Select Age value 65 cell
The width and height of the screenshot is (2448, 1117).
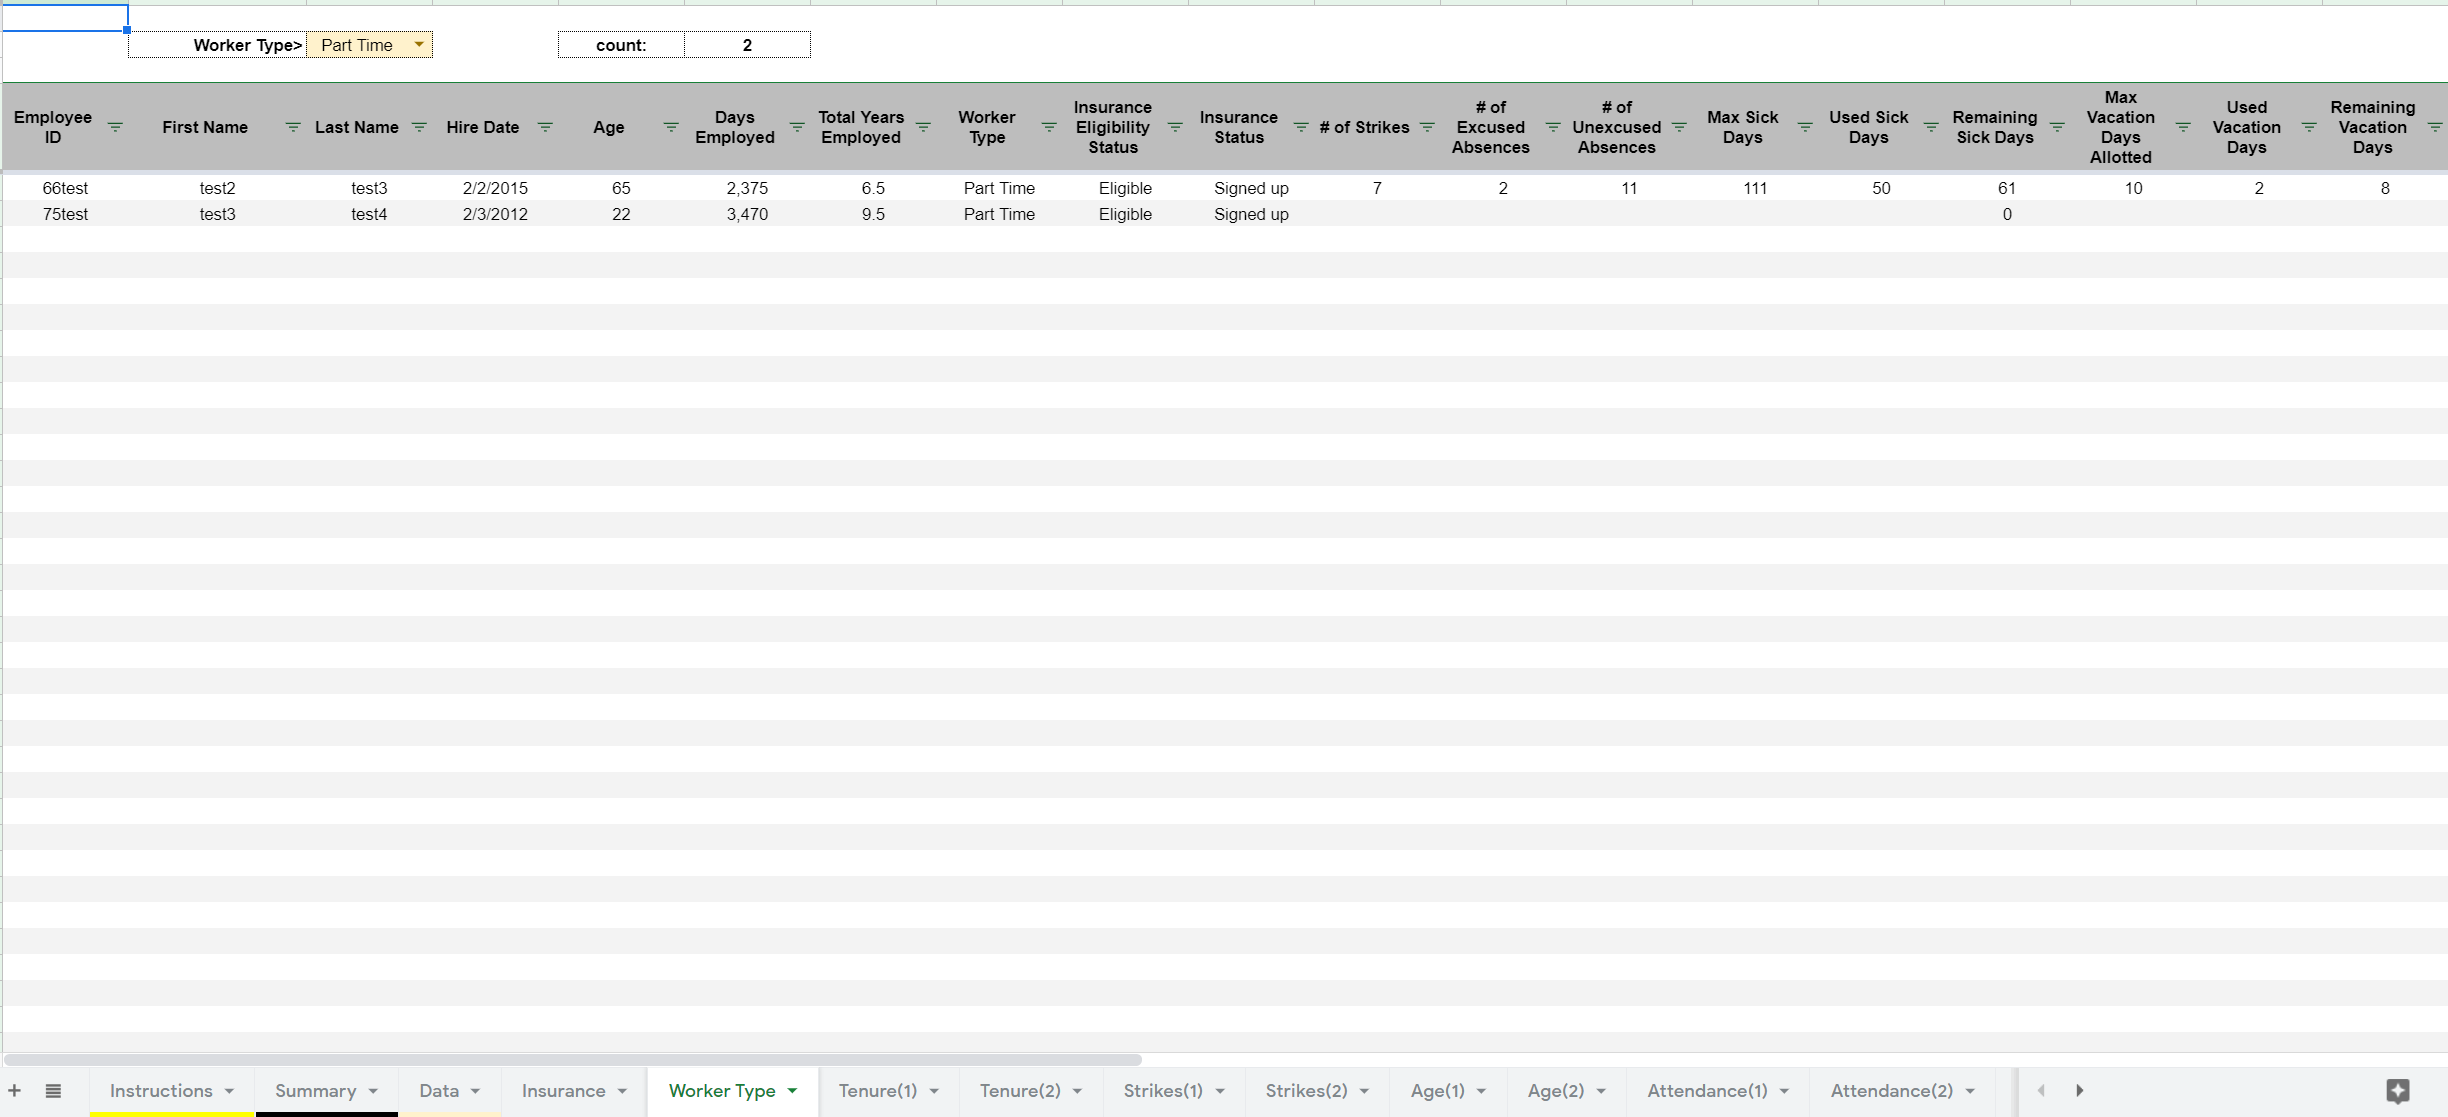(x=621, y=188)
